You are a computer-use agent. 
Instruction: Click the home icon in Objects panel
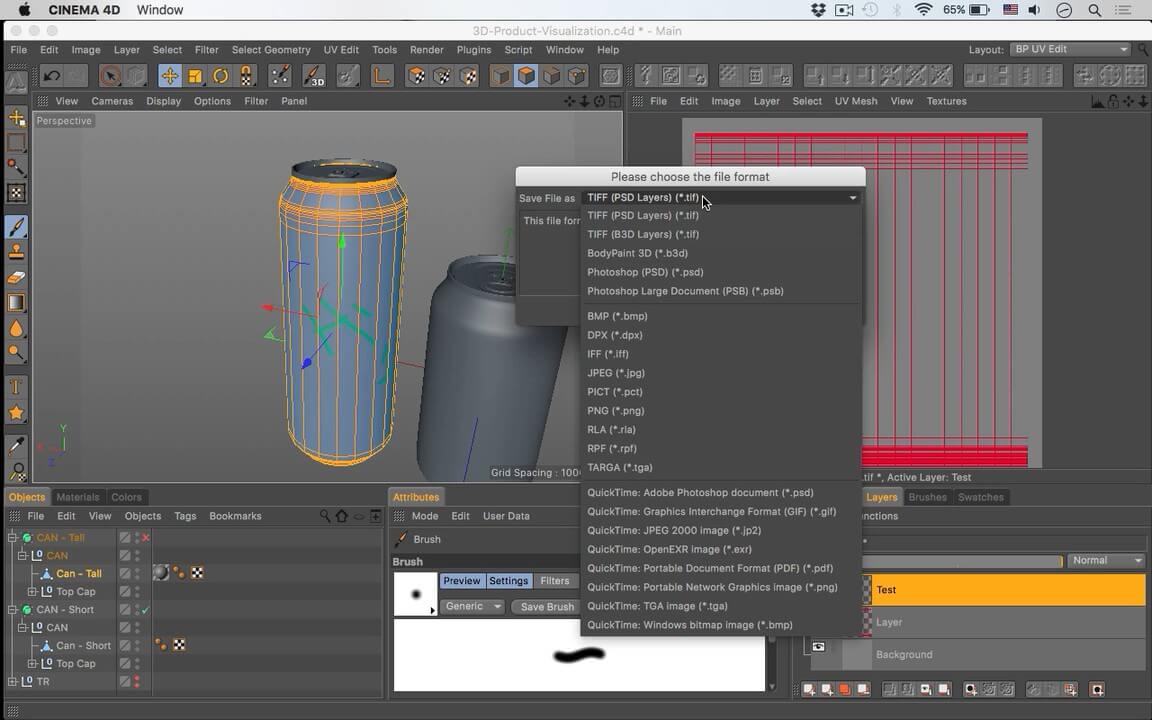tap(341, 516)
